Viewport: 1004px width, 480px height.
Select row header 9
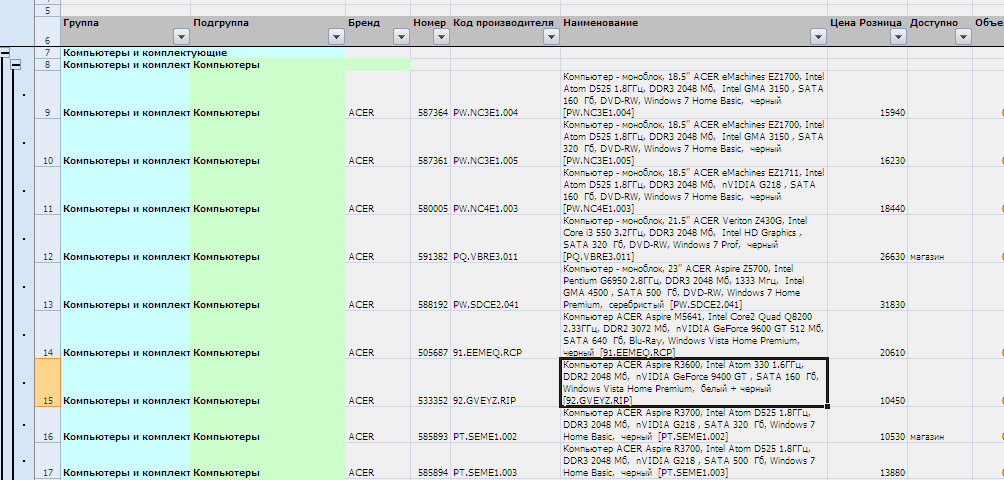pos(46,95)
